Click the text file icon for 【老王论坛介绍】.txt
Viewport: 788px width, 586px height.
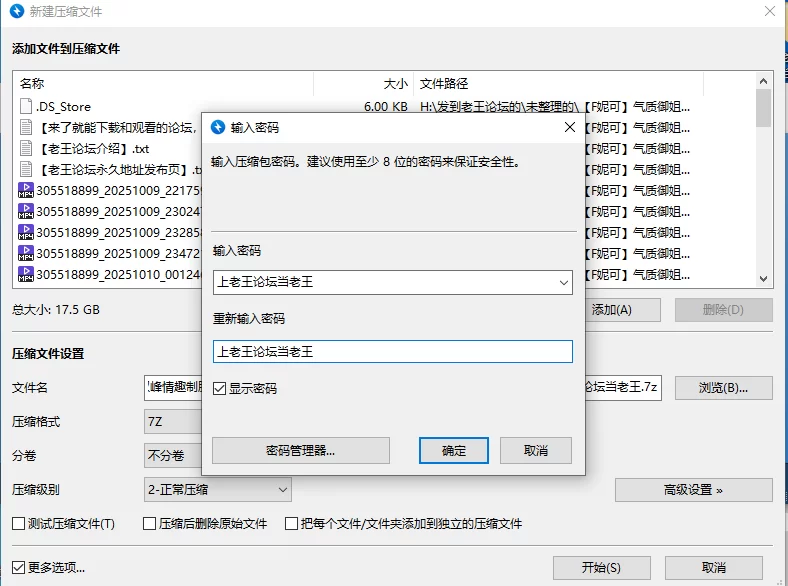[26, 148]
